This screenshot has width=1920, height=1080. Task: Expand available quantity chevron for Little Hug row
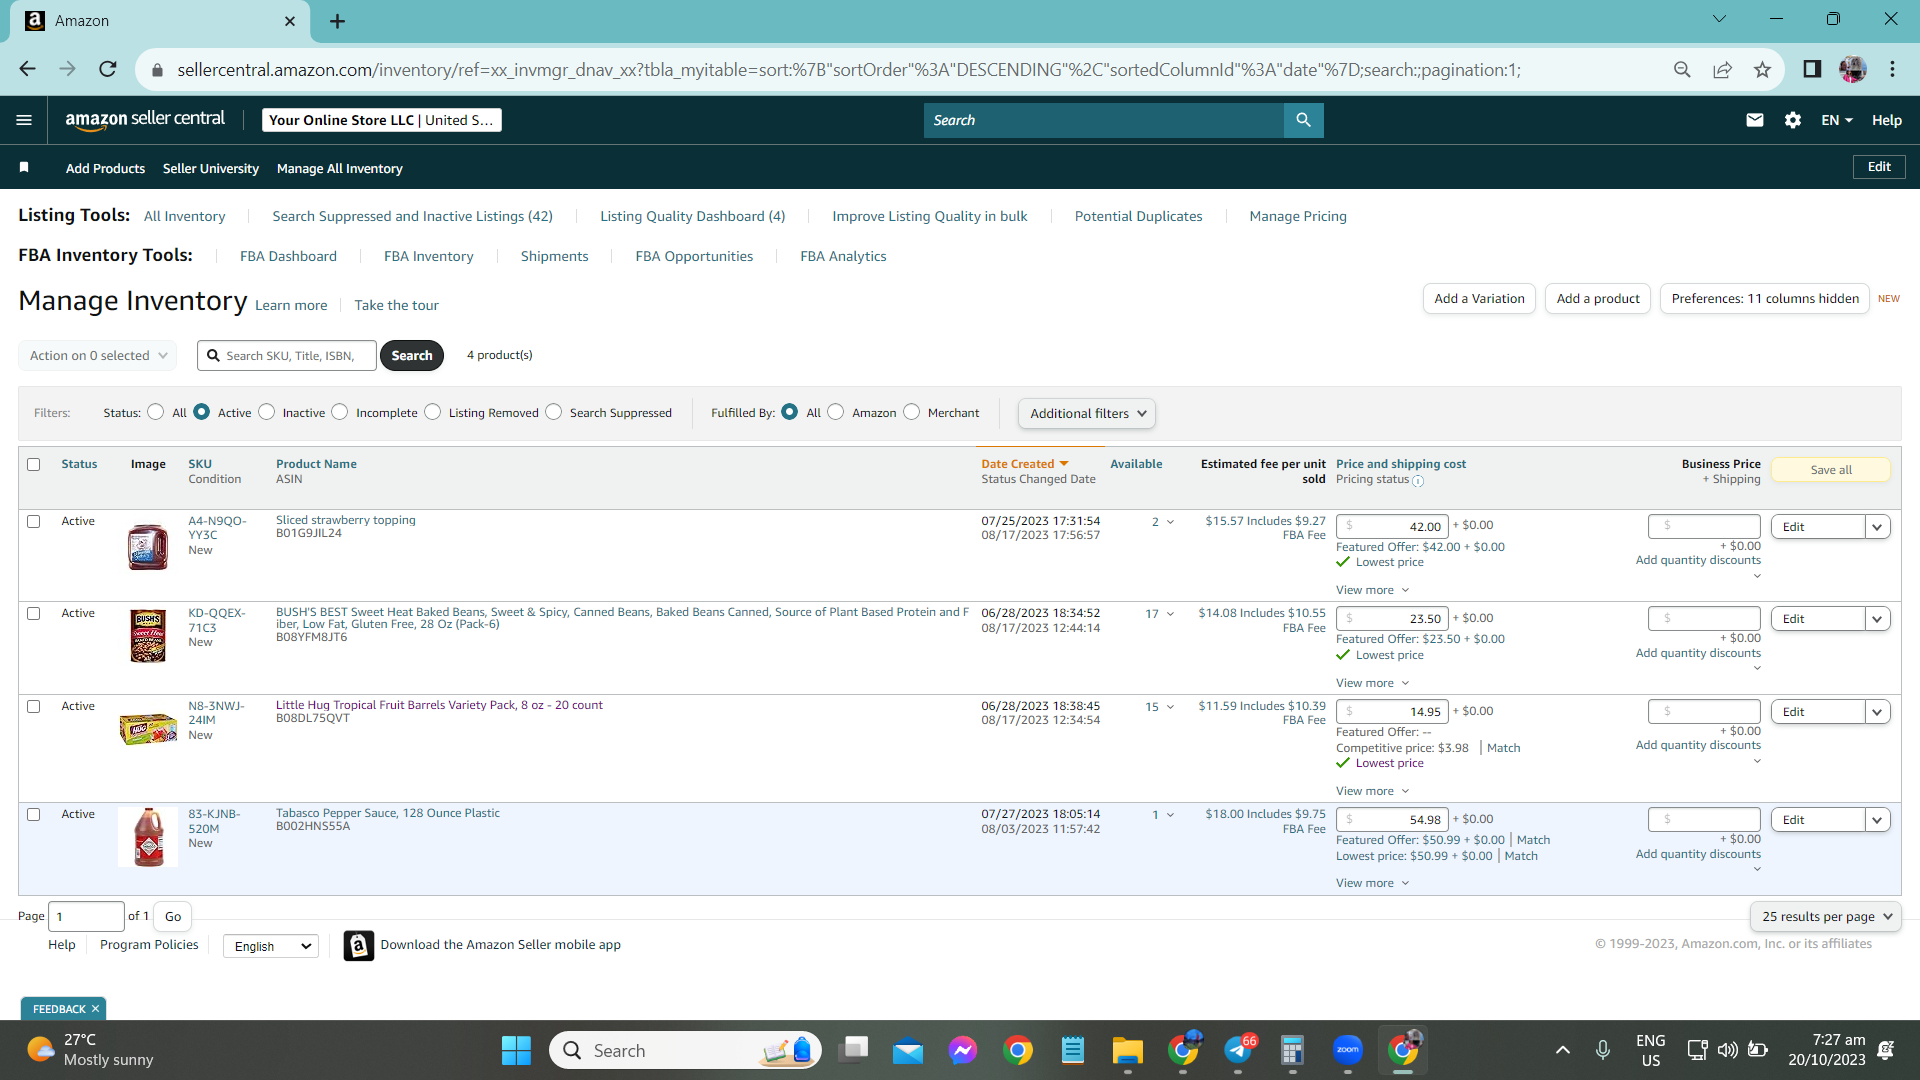pyautogui.click(x=1170, y=707)
